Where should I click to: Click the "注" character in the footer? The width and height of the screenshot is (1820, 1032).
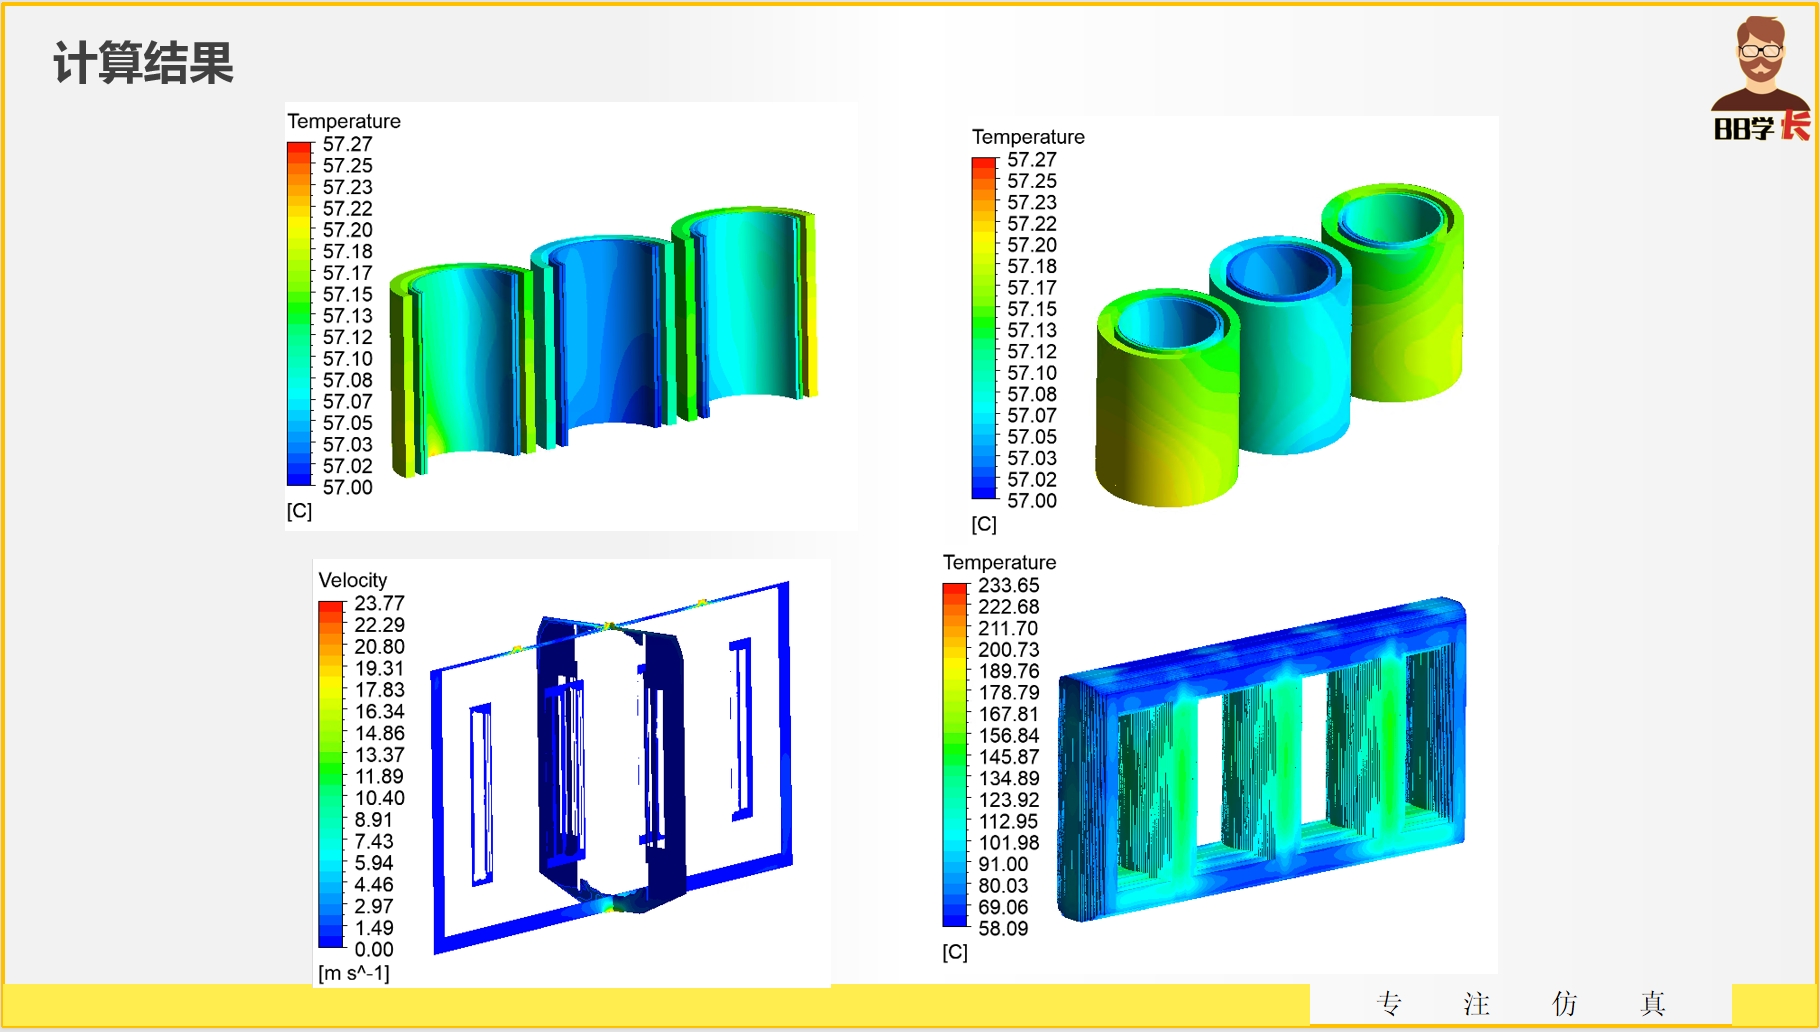pyautogui.click(x=1476, y=1003)
